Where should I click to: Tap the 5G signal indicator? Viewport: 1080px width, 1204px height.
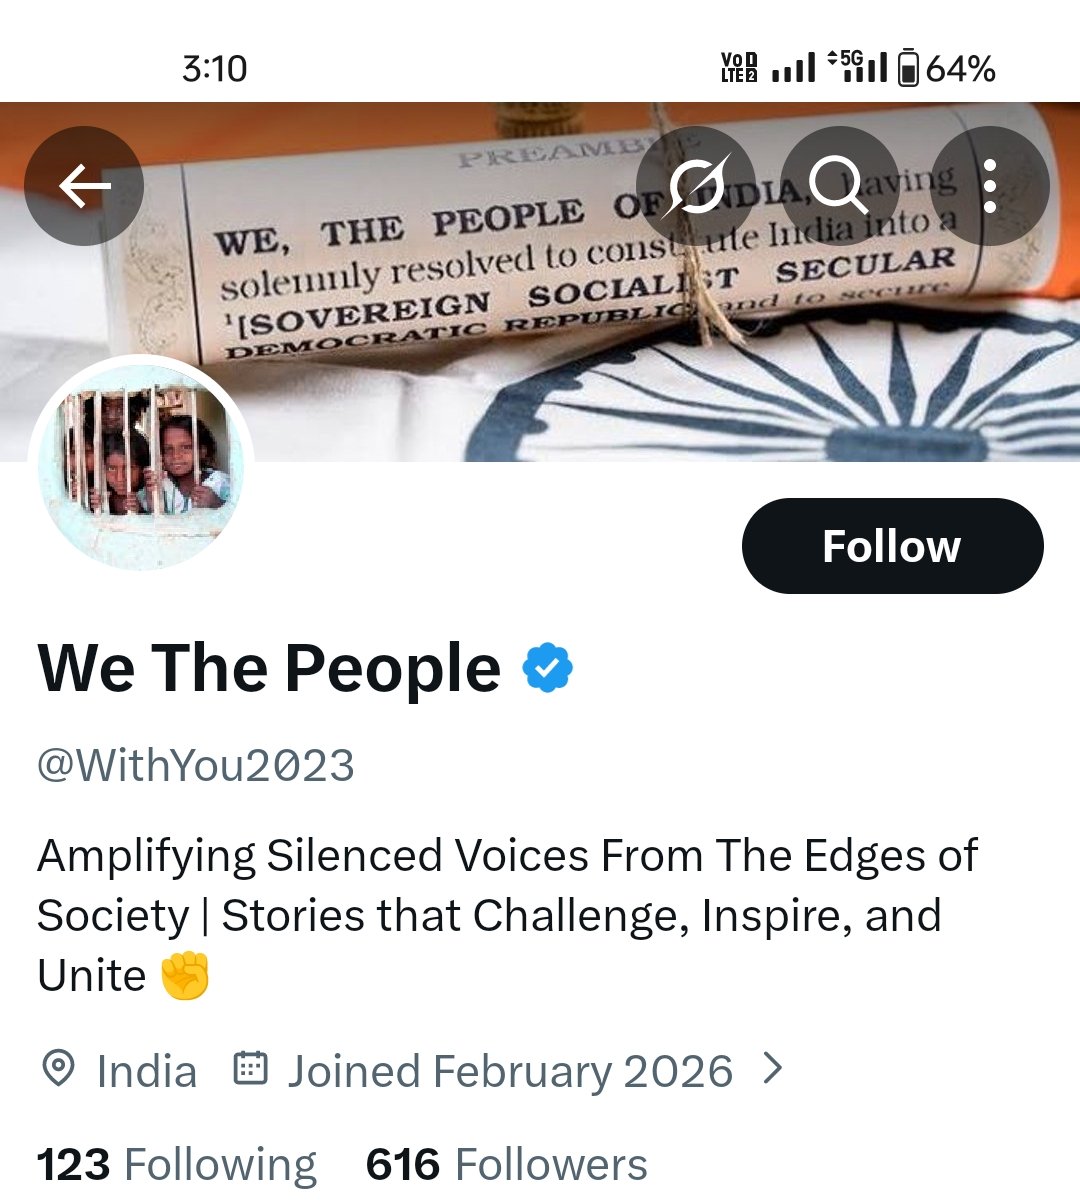857,66
